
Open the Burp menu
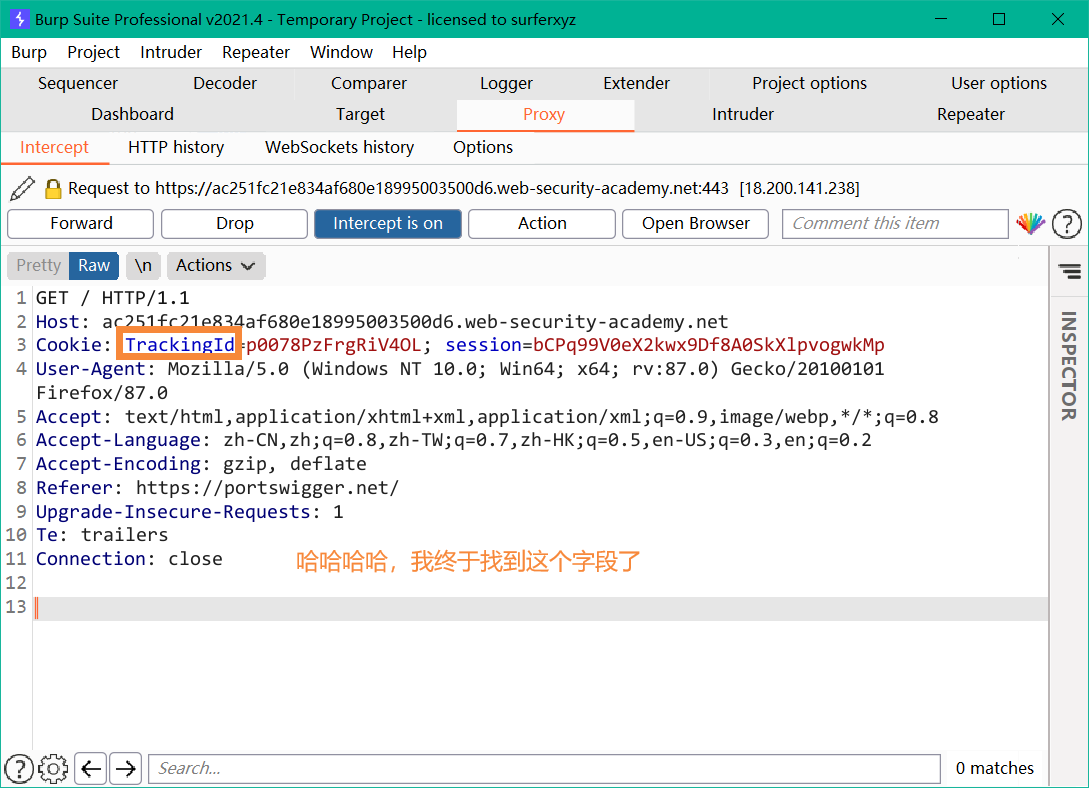pos(29,52)
